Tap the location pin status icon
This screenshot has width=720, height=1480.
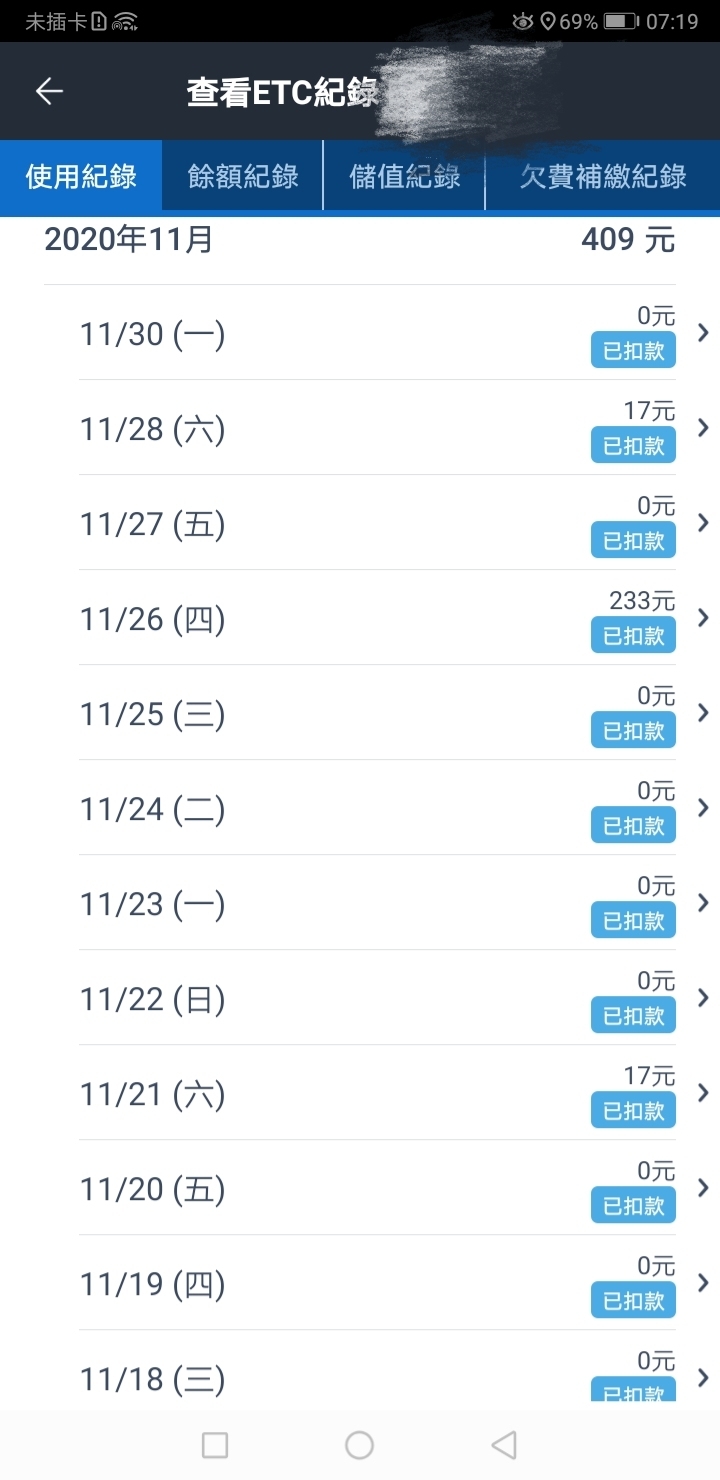click(547, 21)
